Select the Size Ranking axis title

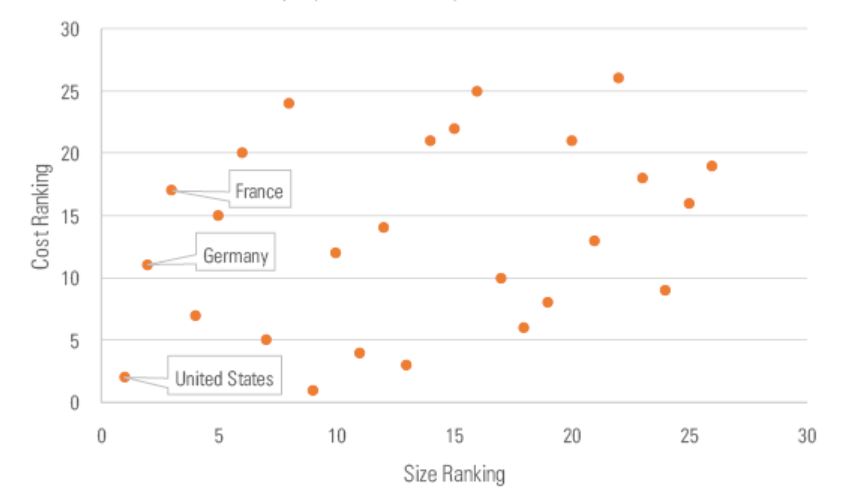click(454, 471)
